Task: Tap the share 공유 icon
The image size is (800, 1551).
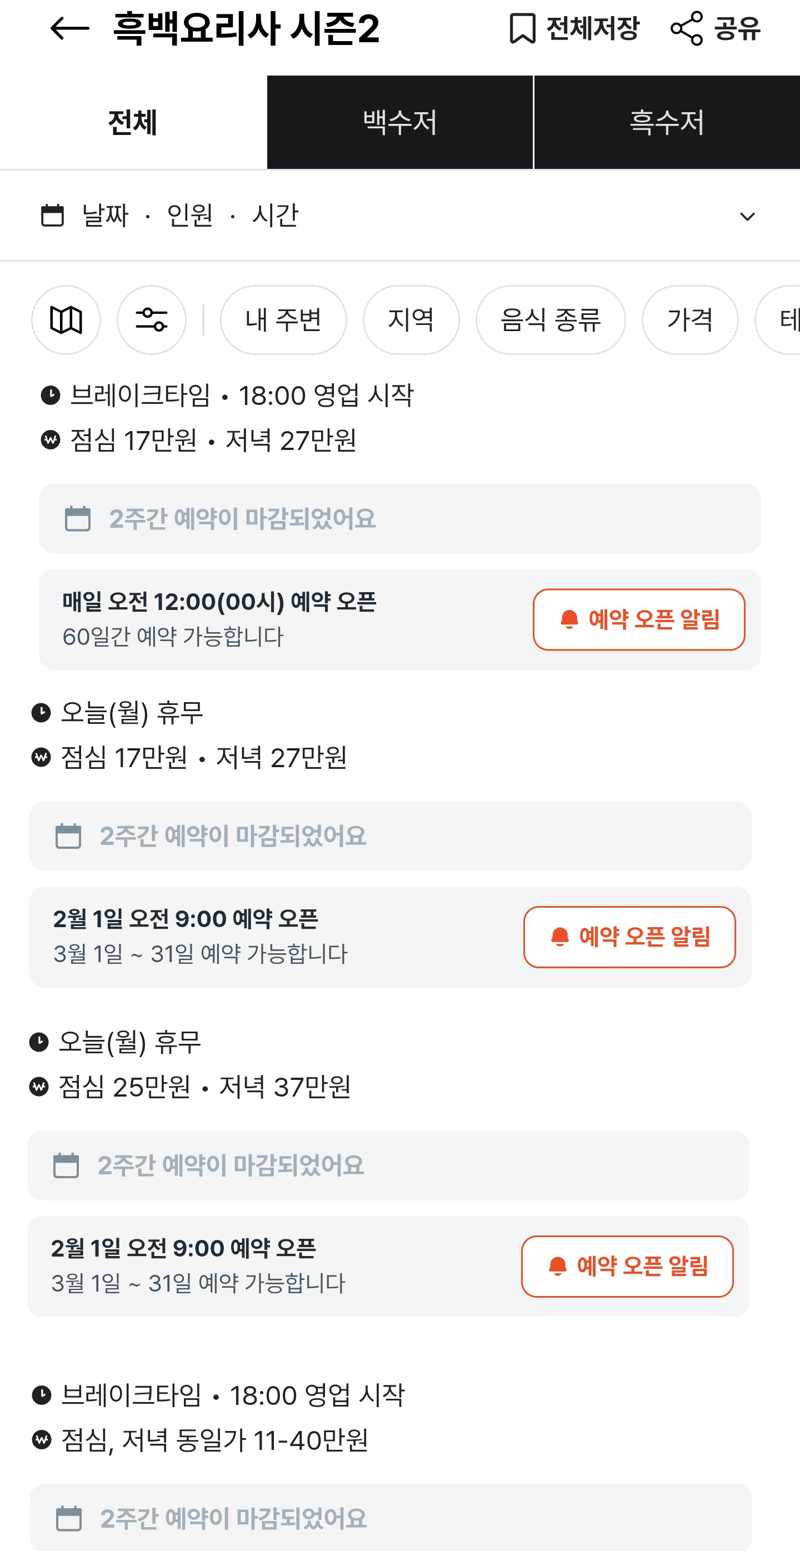Action: 687,29
